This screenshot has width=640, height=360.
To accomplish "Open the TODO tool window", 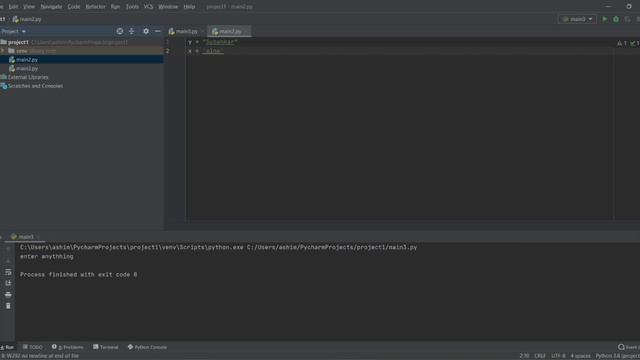I will click(x=33, y=347).
